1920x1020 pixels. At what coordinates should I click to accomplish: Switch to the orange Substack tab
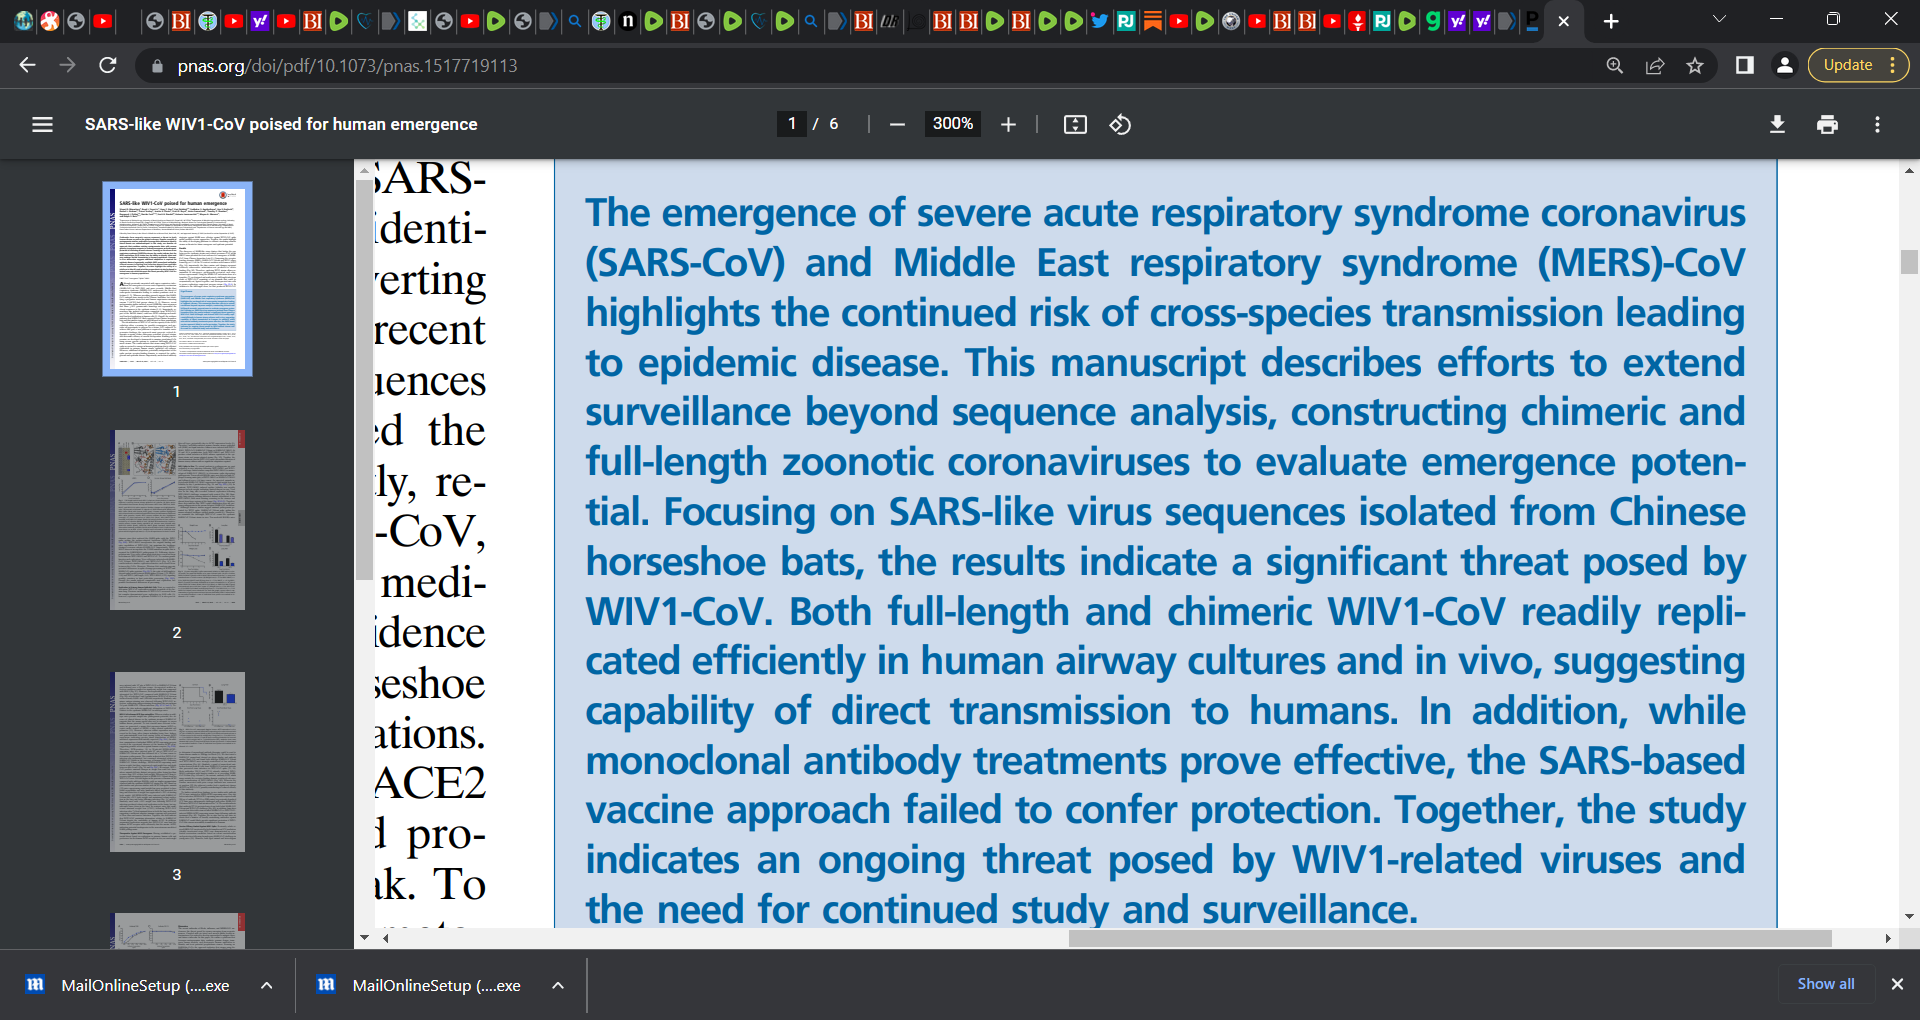[x=1152, y=20]
